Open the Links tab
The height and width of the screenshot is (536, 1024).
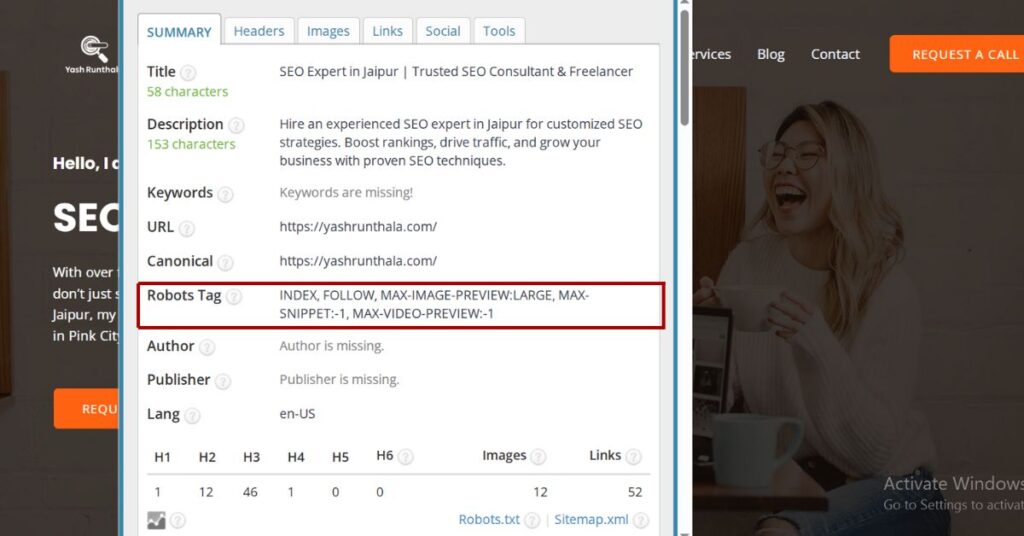tap(387, 31)
